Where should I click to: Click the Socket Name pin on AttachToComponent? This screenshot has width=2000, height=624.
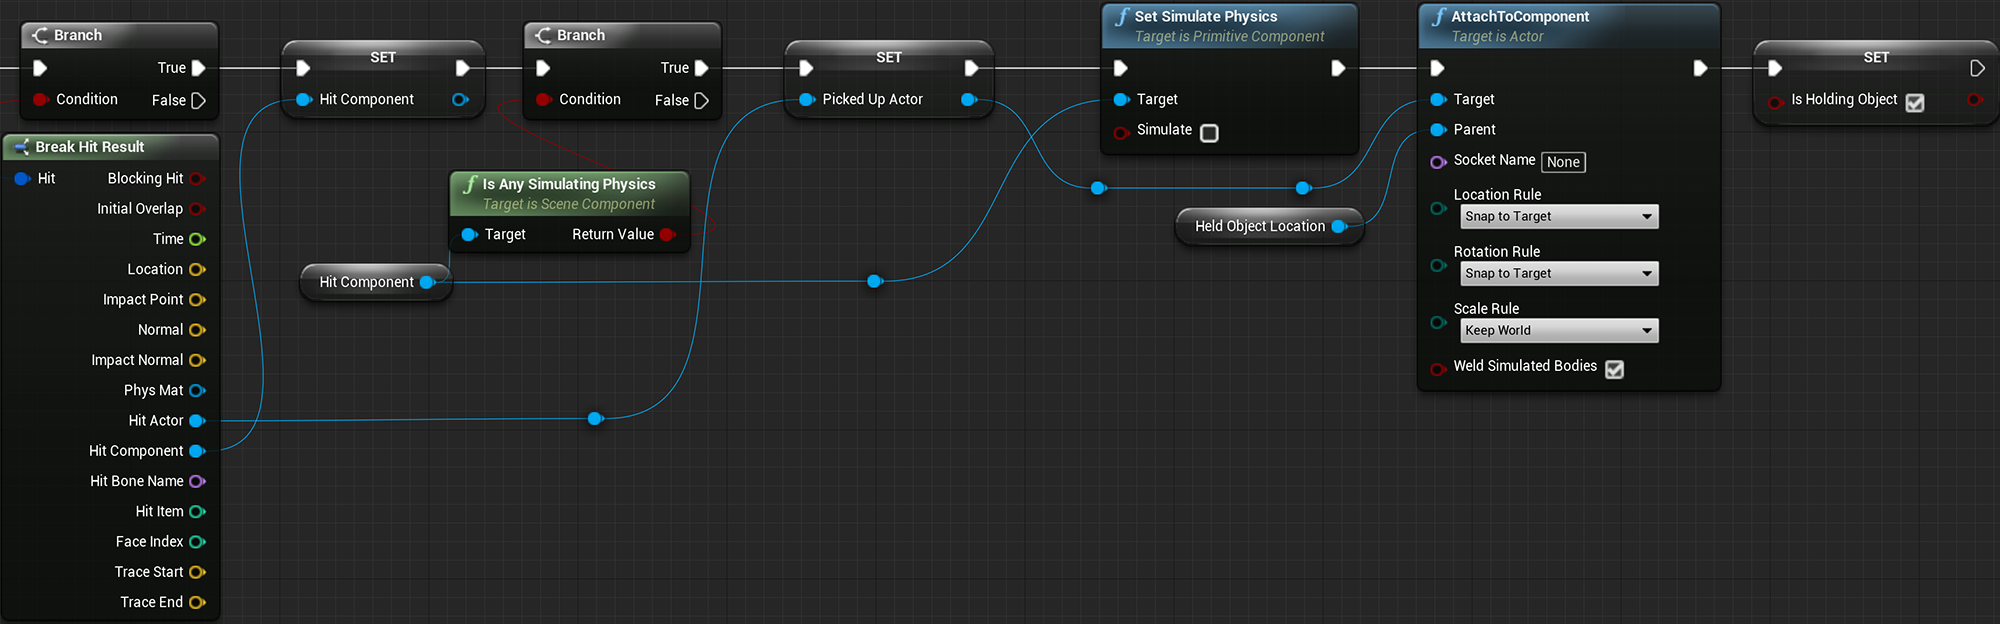pyautogui.click(x=1438, y=162)
